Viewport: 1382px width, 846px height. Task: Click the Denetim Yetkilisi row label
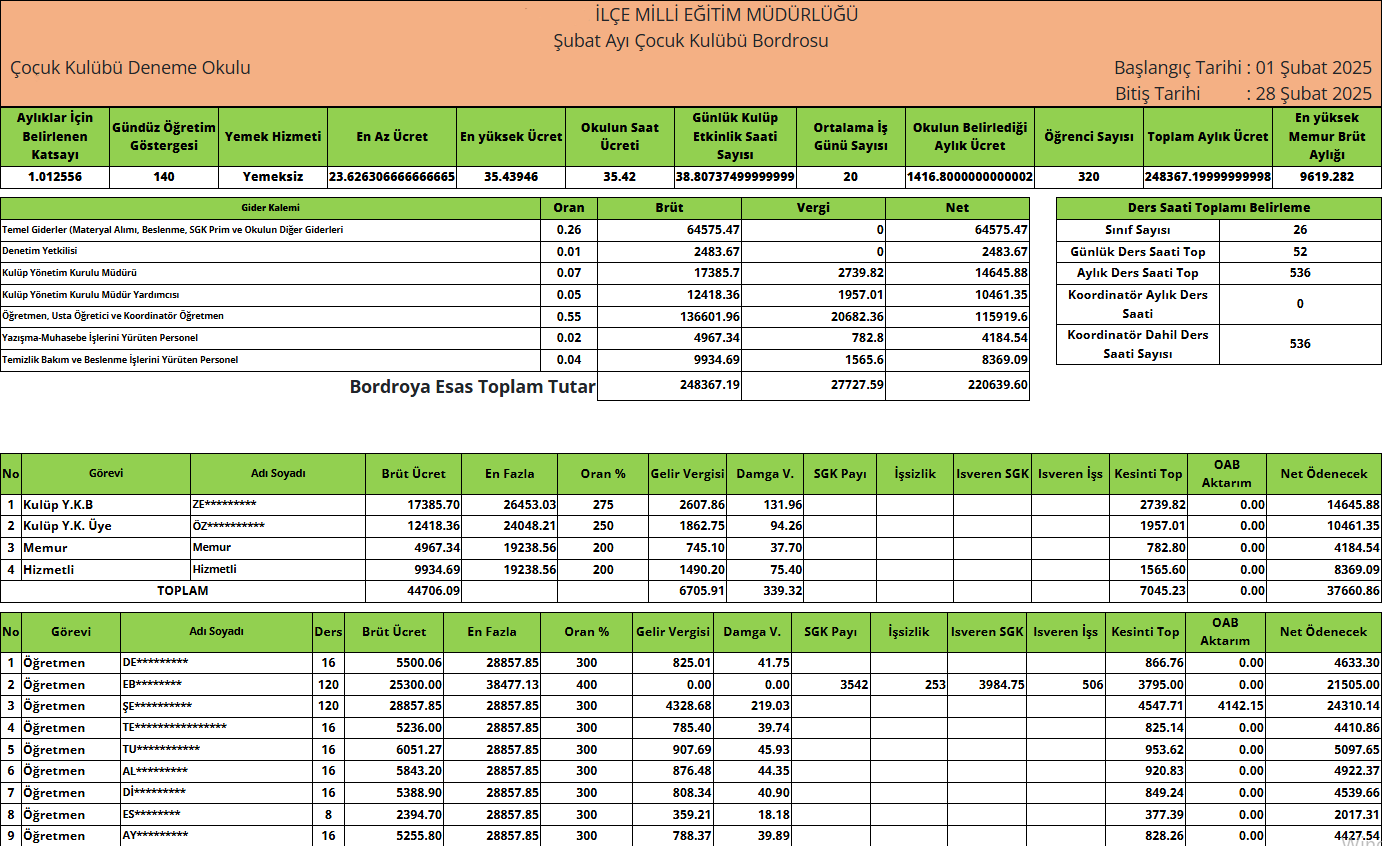40,251
